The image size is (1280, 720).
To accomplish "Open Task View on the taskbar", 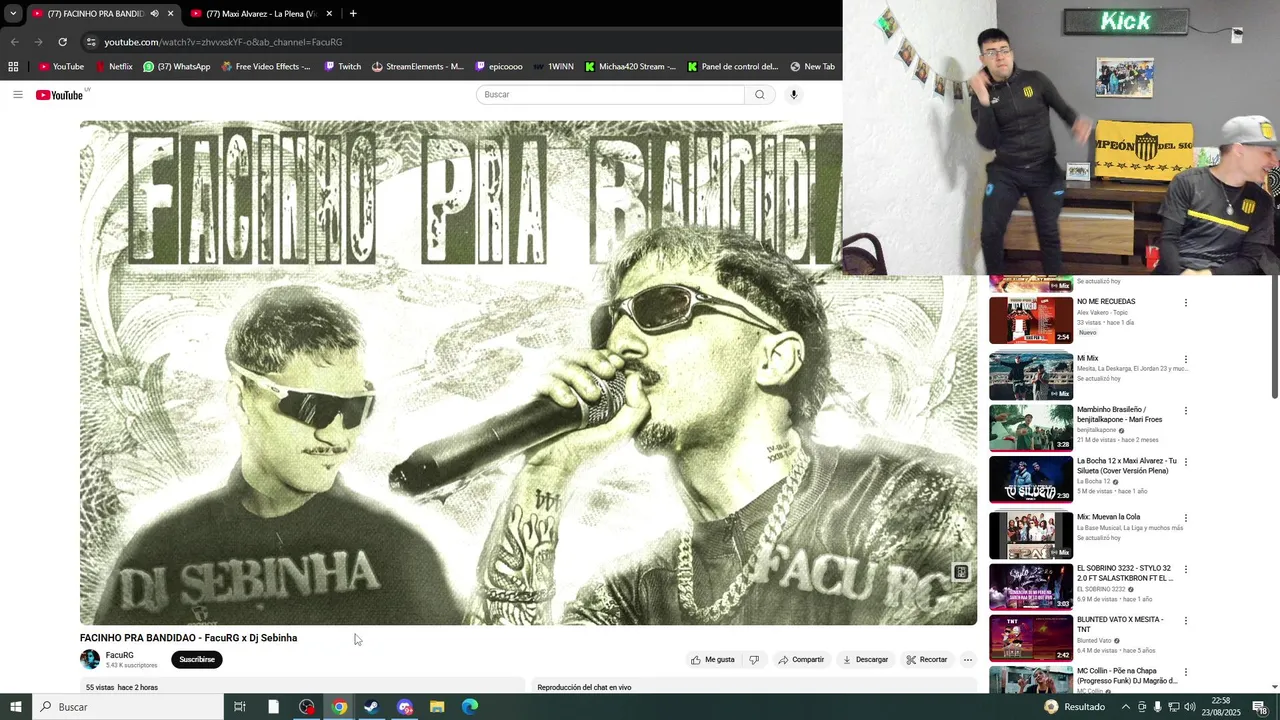I will 240,707.
